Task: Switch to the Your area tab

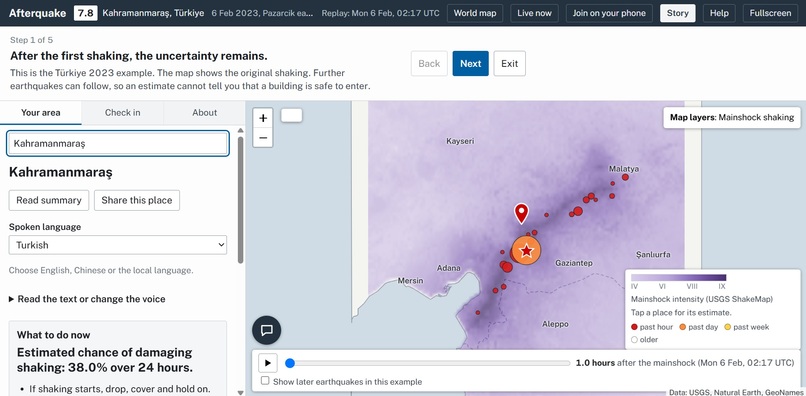Action: tap(41, 113)
